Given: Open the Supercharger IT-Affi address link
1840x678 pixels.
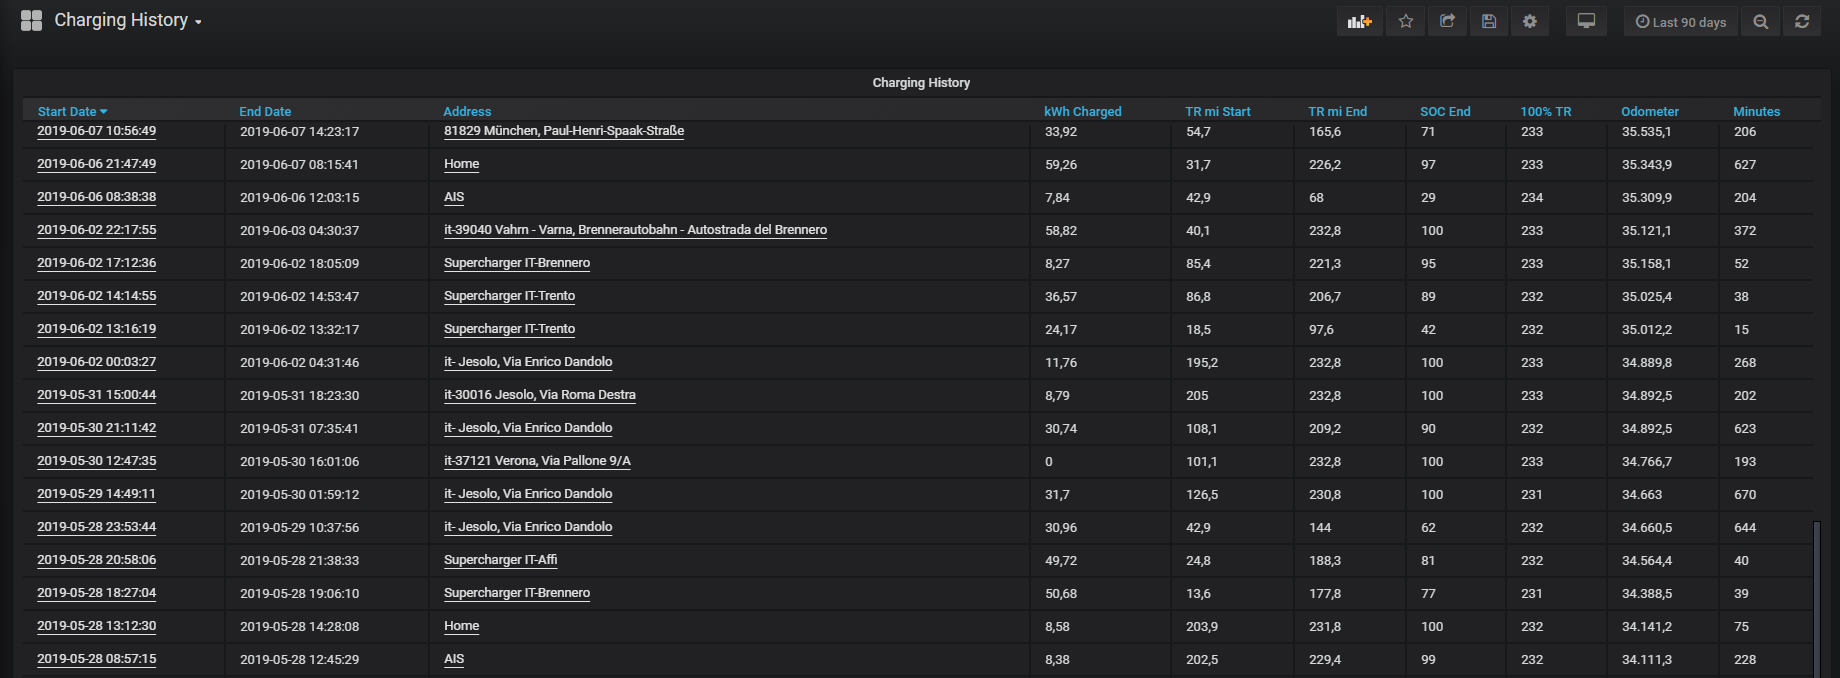Looking at the screenshot, I should point(501,560).
